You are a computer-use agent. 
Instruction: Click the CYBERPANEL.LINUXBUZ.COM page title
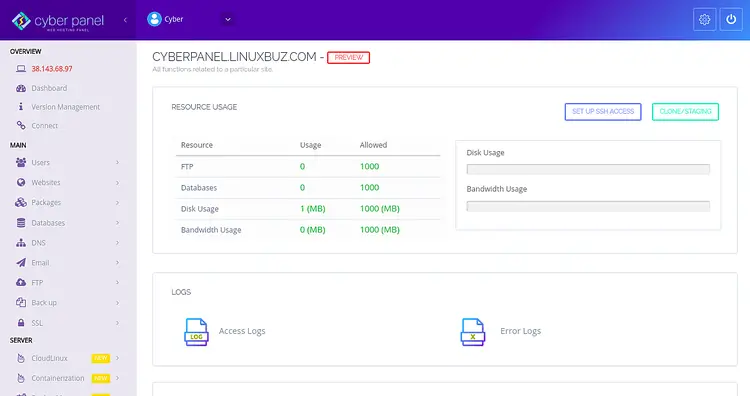(234, 57)
